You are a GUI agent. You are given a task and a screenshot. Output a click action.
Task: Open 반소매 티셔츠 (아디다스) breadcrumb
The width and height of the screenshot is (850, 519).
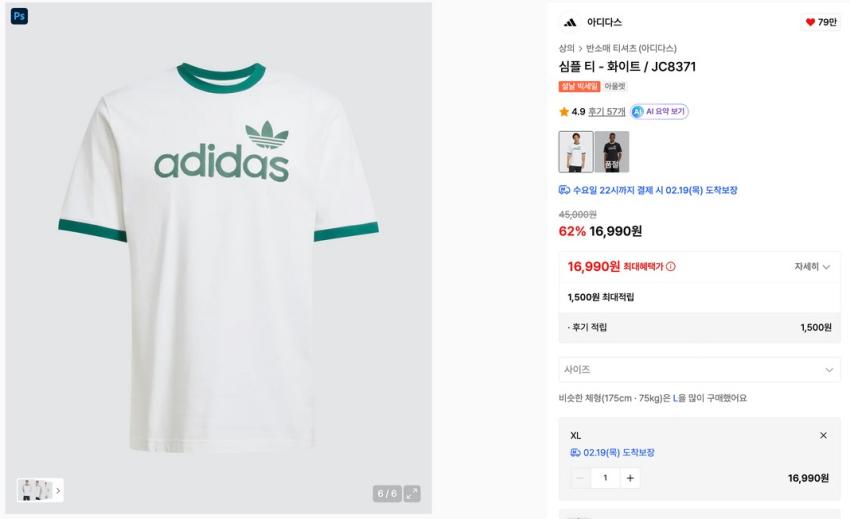tap(631, 48)
